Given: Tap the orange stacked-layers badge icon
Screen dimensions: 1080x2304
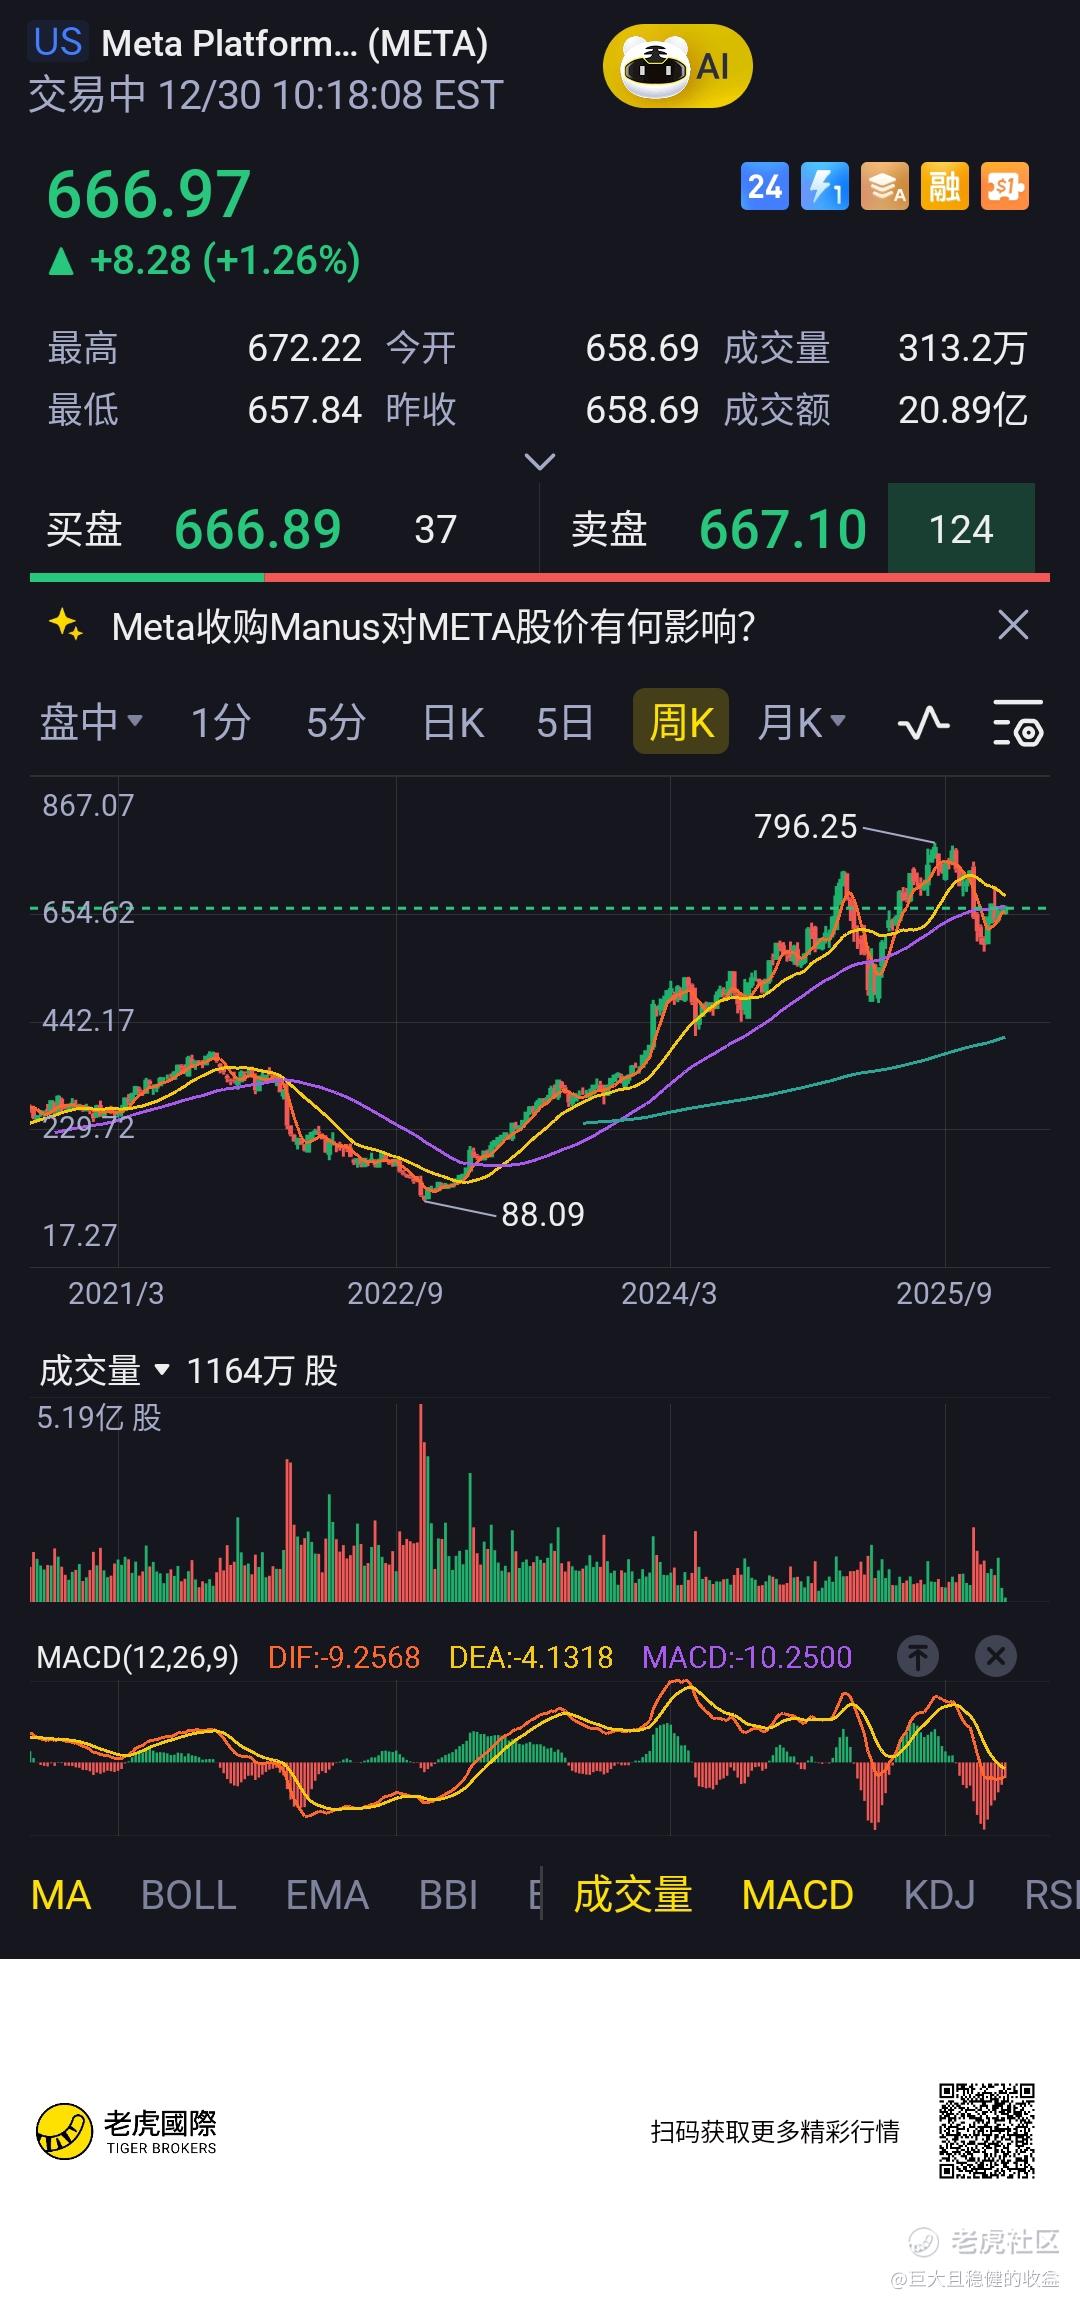Looking at the screenshot, I should [885, 186].
